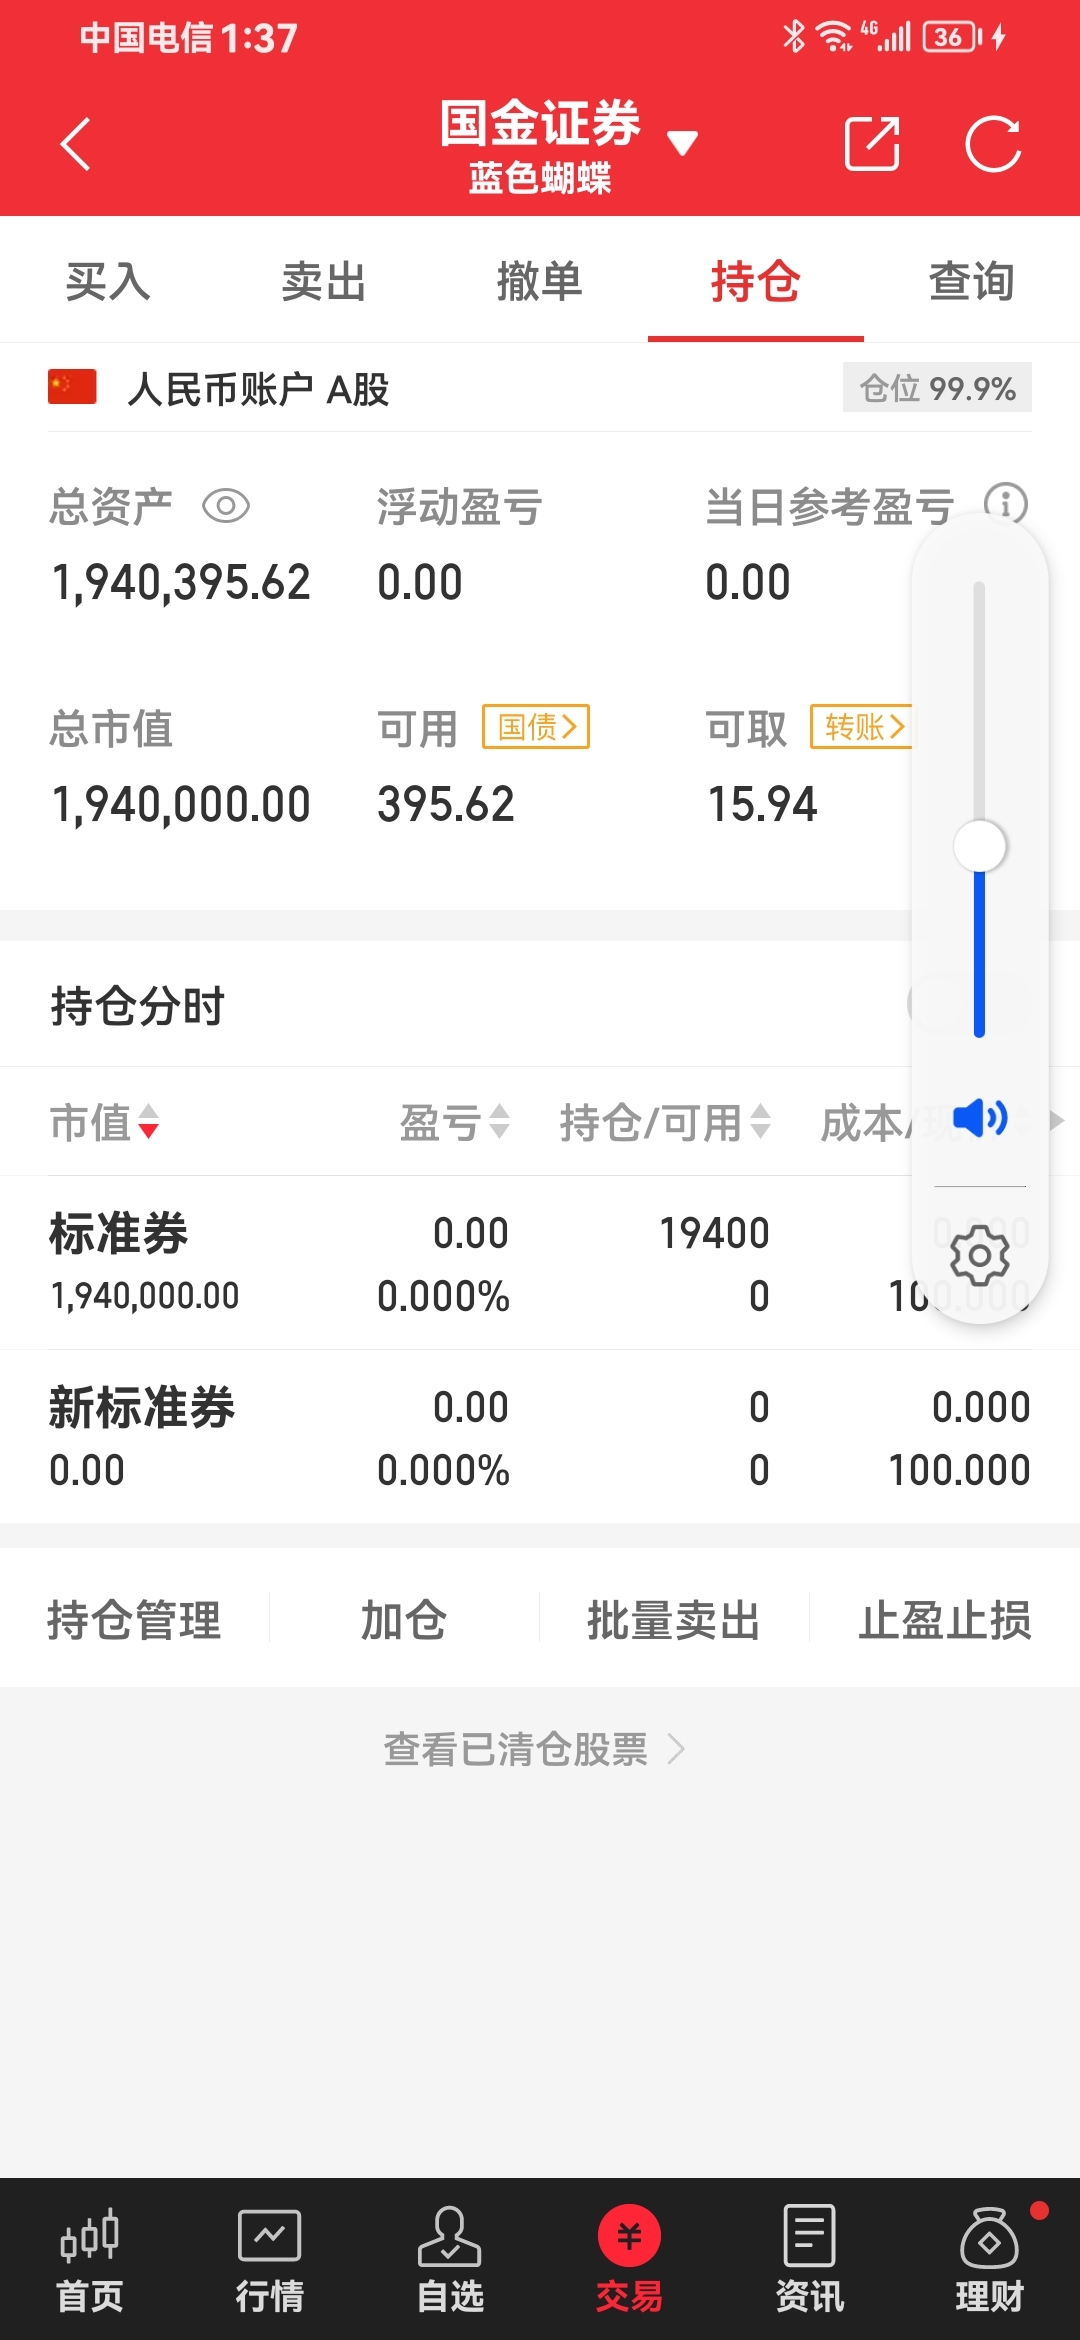Viewport: 1080px width, 2340px height.
Task: Click the China flag account icon
Action: [72, 386]
